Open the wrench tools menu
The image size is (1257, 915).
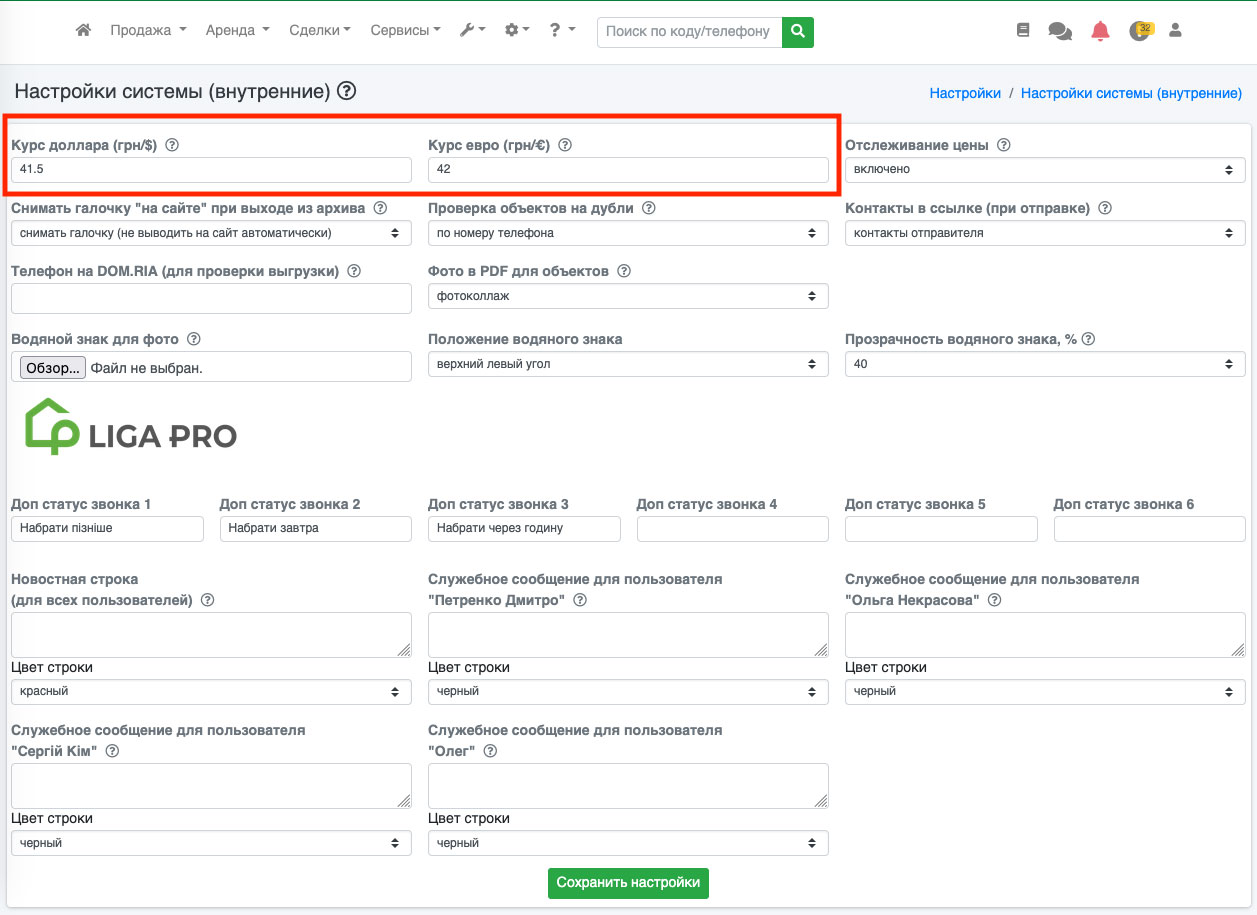[x=472, y=31]
